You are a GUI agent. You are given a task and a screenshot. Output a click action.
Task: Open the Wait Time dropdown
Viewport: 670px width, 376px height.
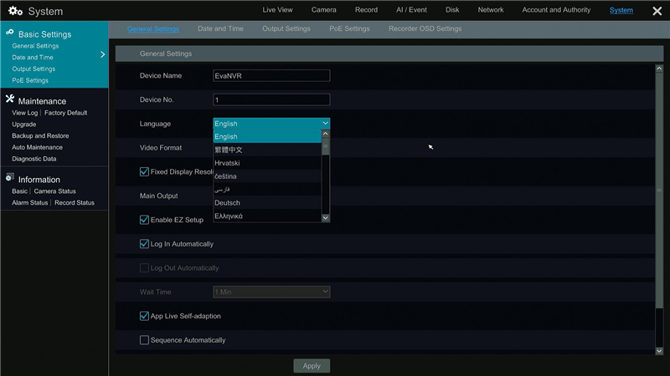(271, 292)
